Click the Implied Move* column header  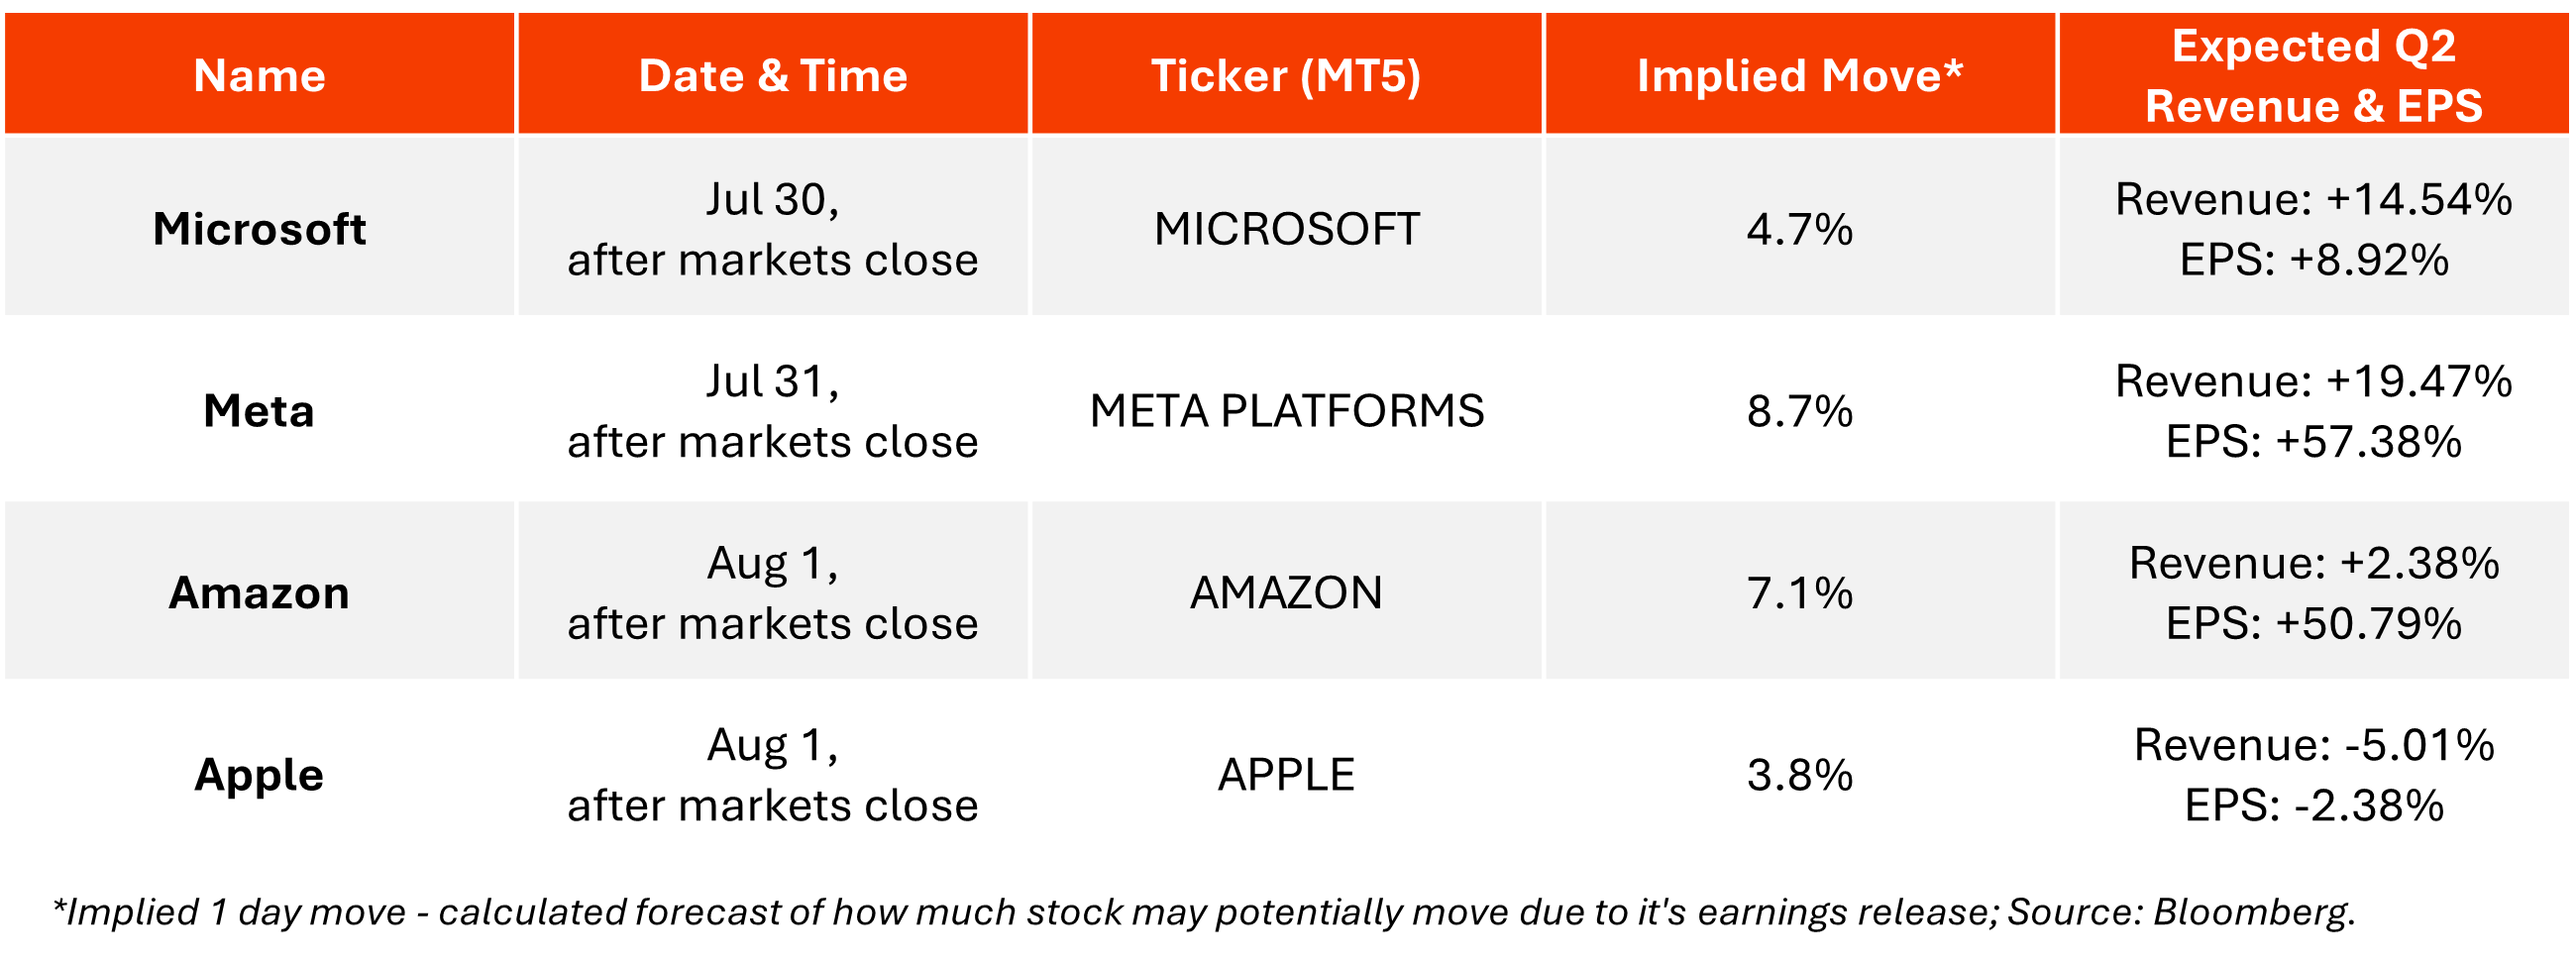coord(1800,76)
